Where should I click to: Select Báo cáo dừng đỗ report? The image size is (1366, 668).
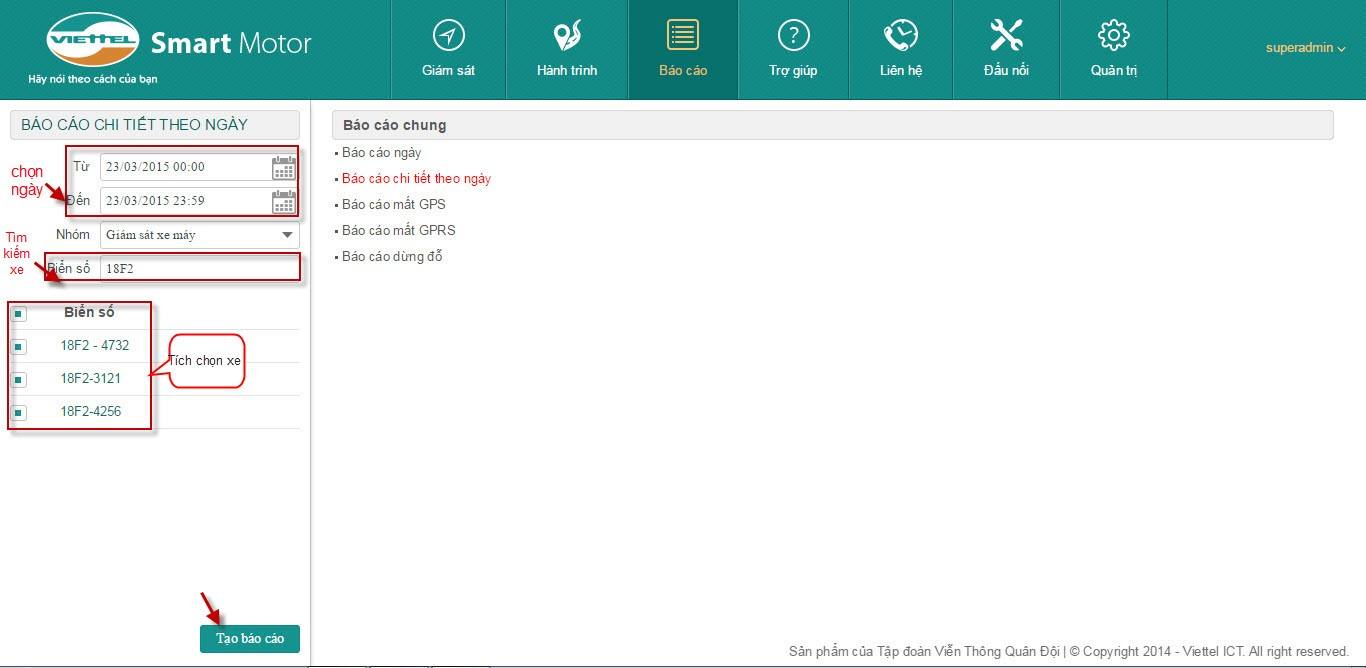[392, 257]
